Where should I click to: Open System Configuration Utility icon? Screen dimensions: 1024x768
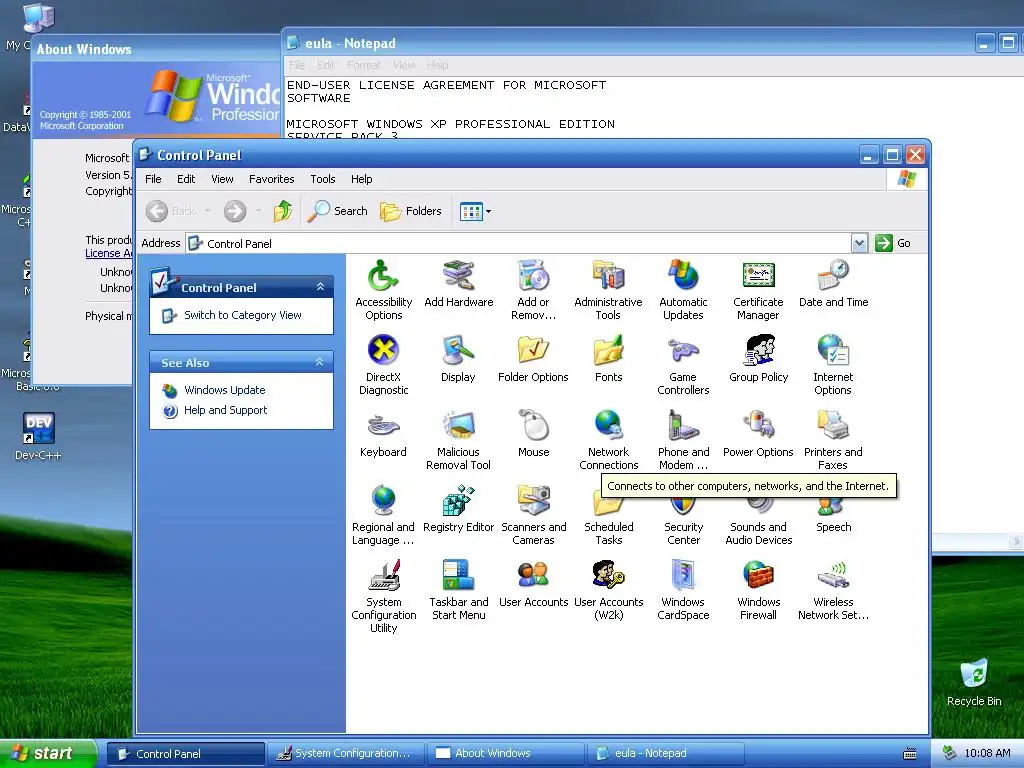pos(383,575)
